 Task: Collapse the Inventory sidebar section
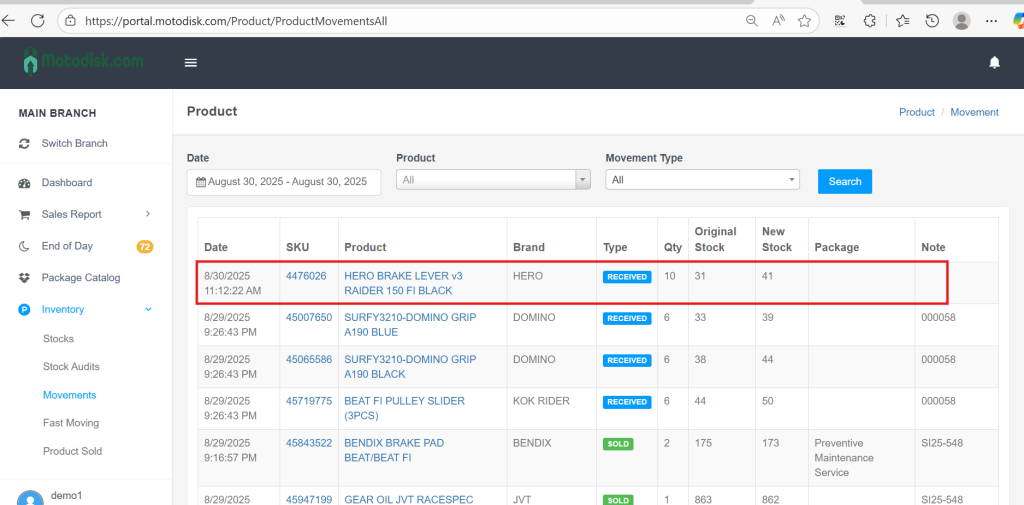(x=148, y=310)
